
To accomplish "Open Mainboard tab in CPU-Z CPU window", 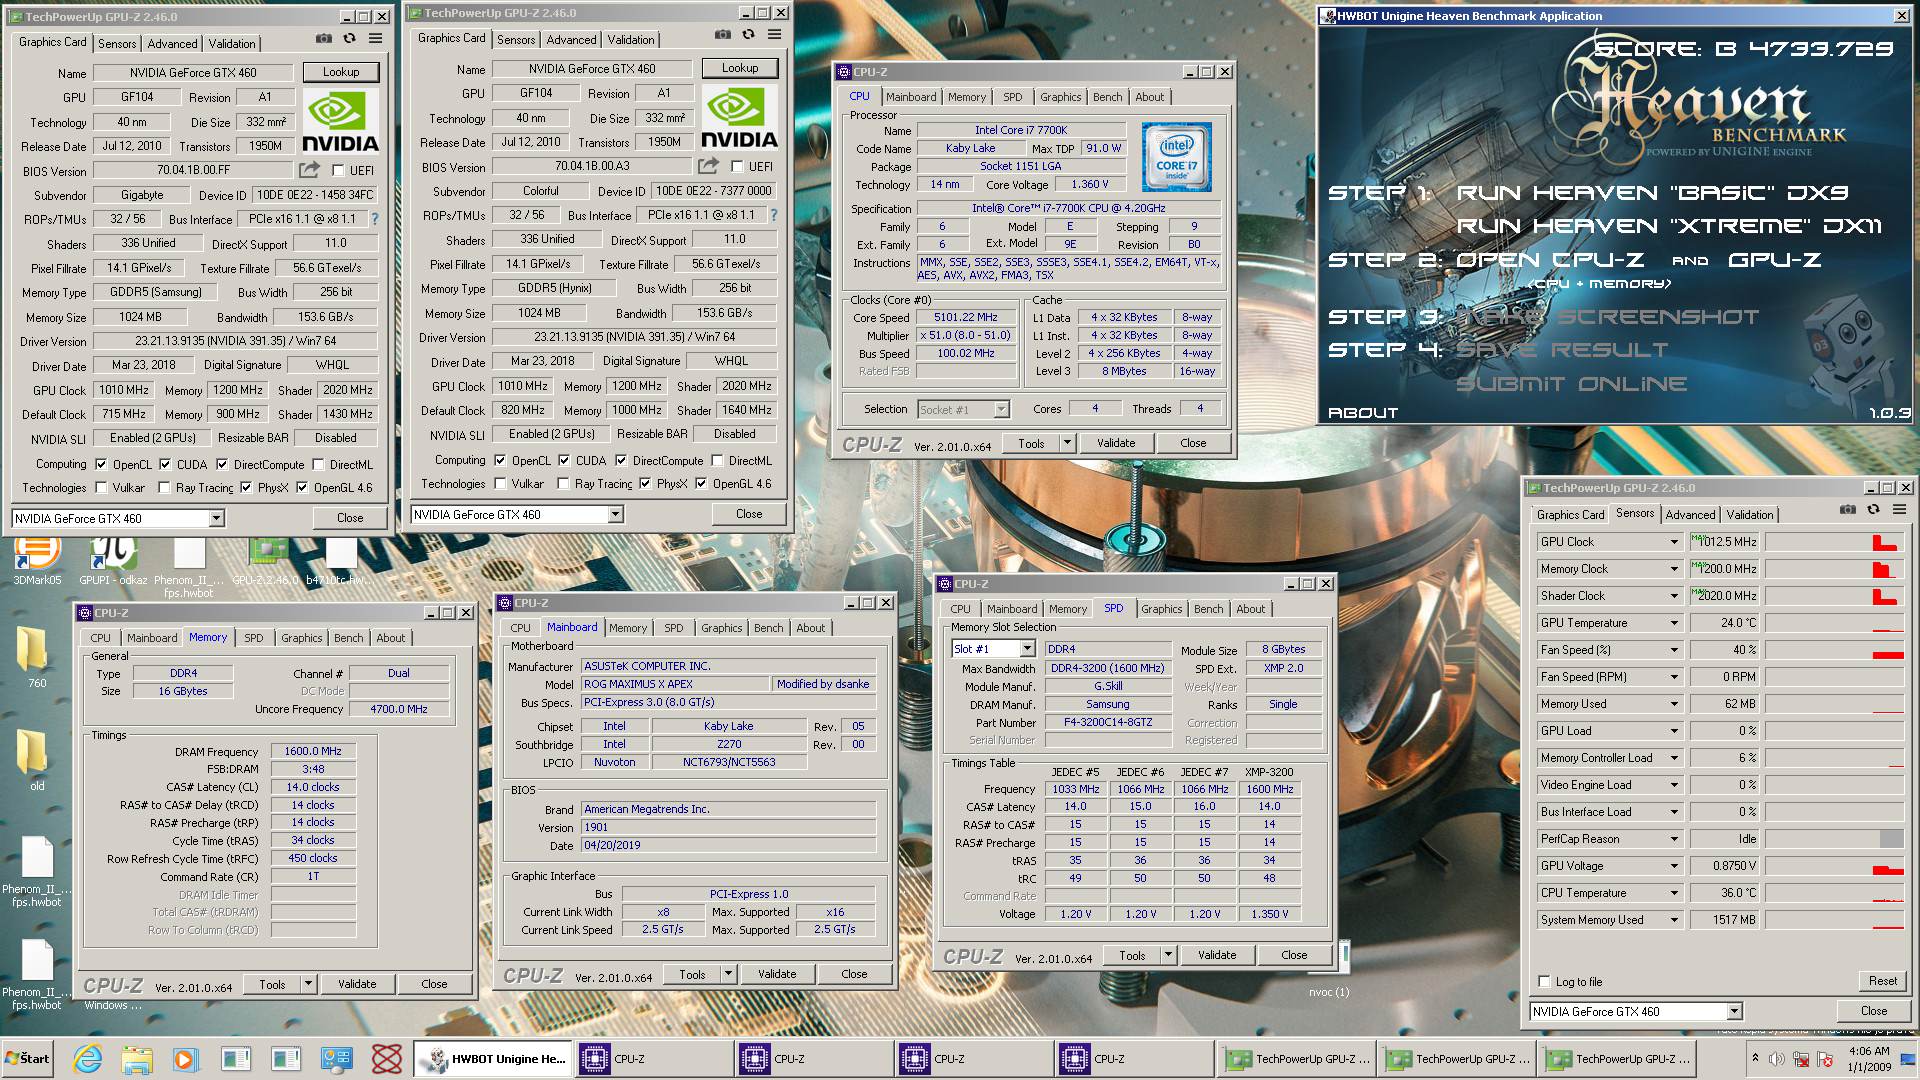I will [911, 97].
